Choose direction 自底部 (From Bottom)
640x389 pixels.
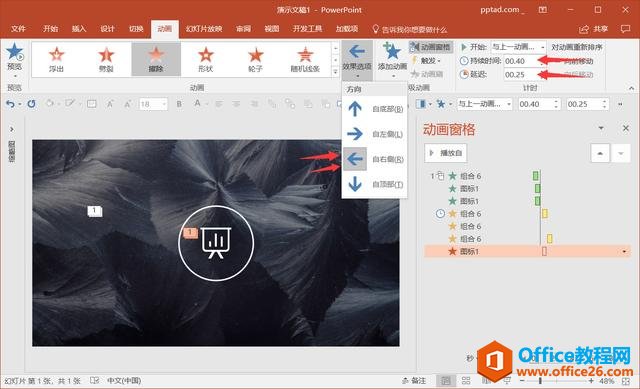[x=374, y=109]
